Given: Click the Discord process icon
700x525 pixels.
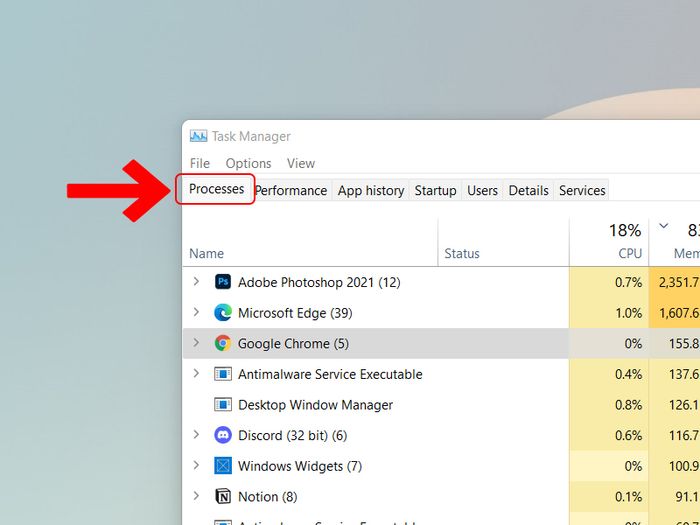Looking at the screenshot, I should pyautogui.click(x=223, y=435).
